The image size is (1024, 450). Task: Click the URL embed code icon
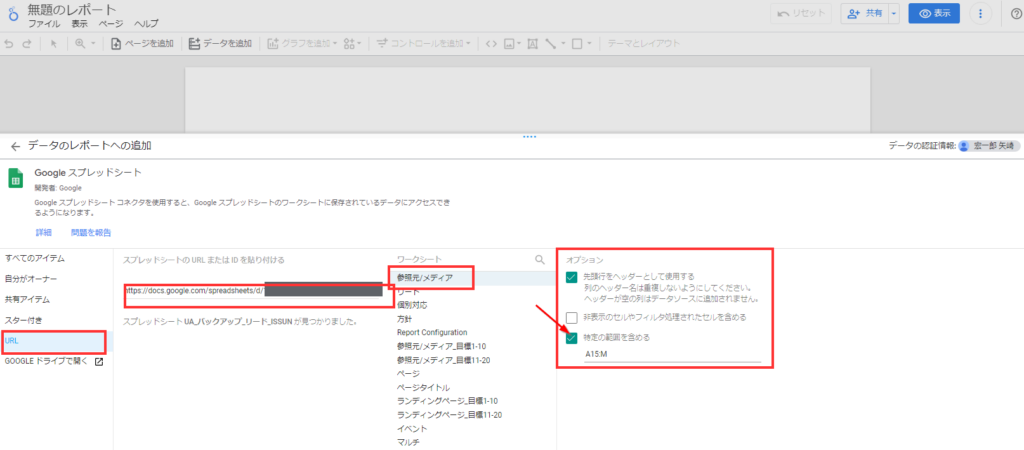point(491,44)
